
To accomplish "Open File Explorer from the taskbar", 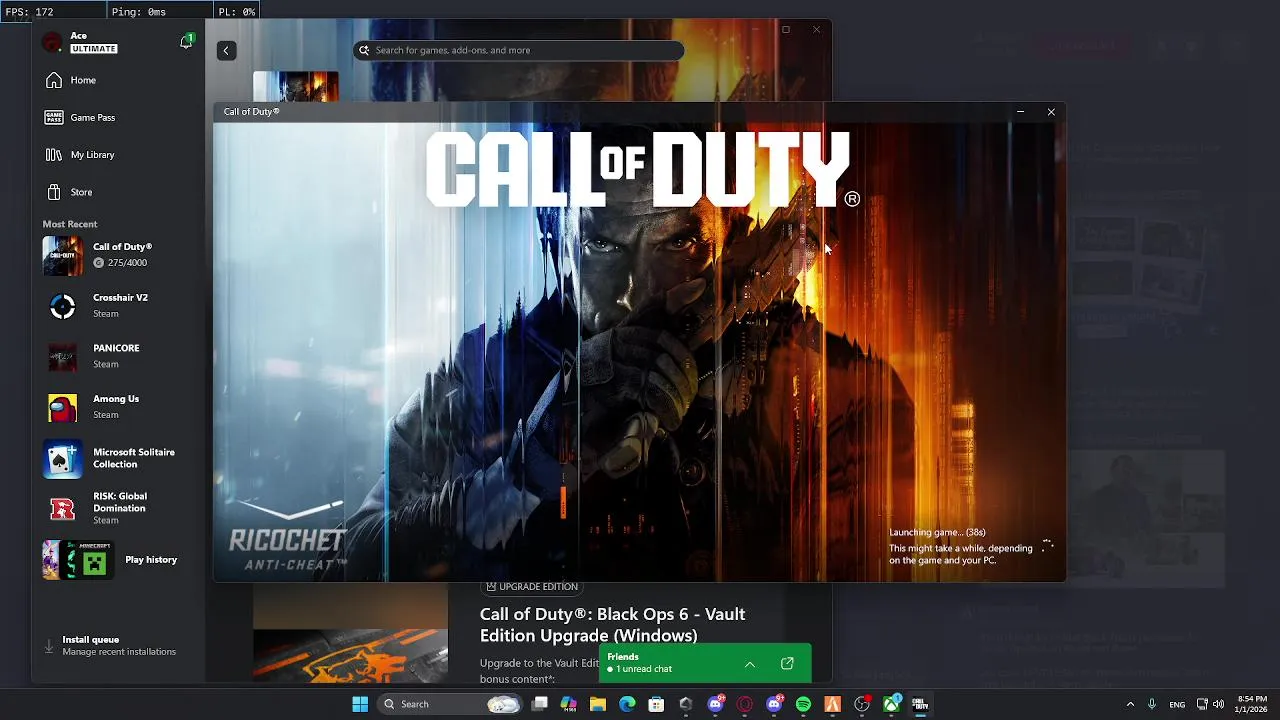I will (x=598, y=704).
